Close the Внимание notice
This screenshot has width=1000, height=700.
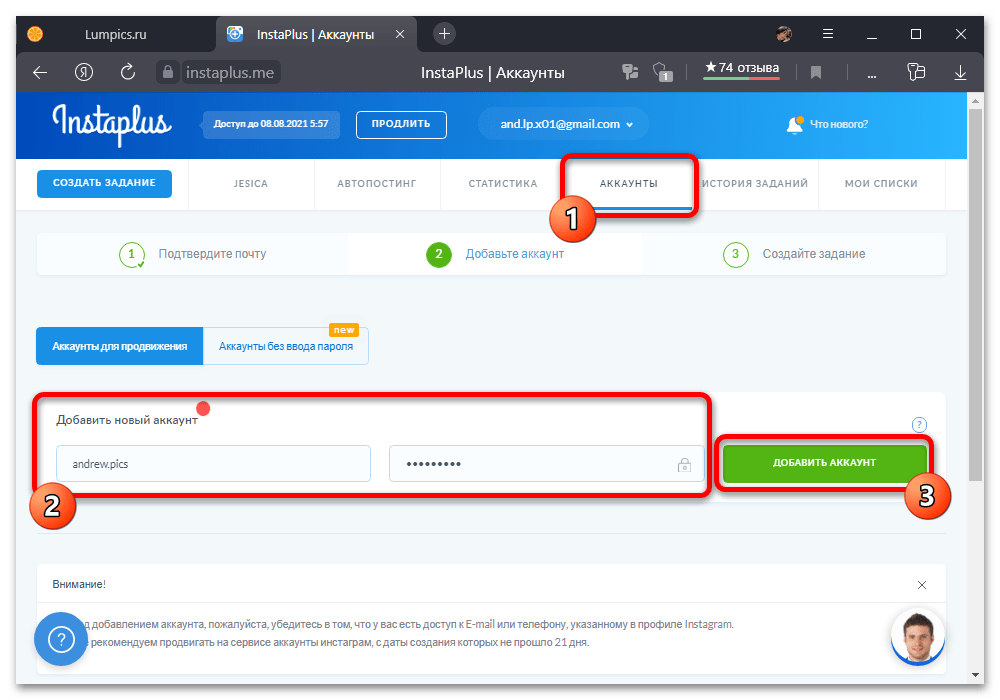click(921, 584)
